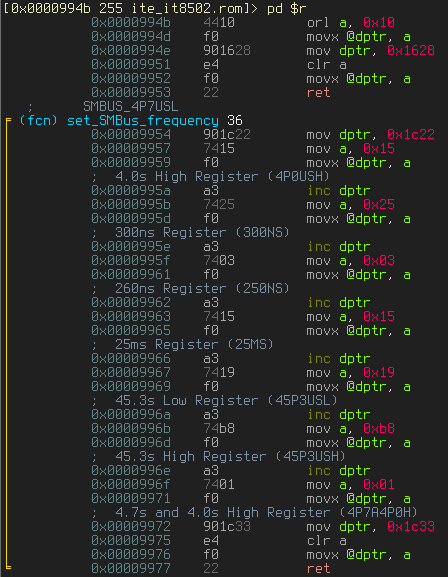Select the red operand 0x1628
Screen dimensions: 448x577
411,51
